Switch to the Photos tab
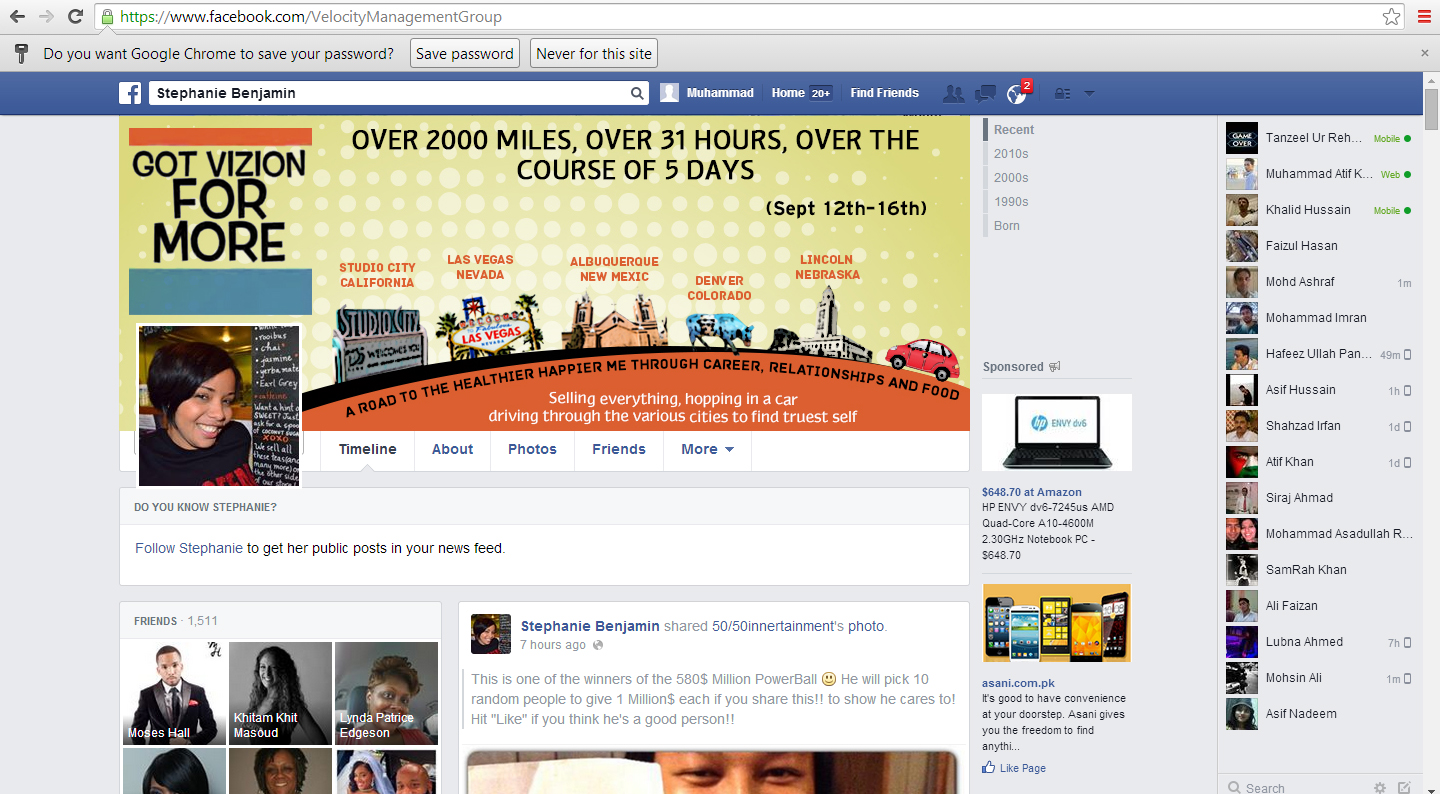Screen dimensions: 1440x794 point(532,449)
